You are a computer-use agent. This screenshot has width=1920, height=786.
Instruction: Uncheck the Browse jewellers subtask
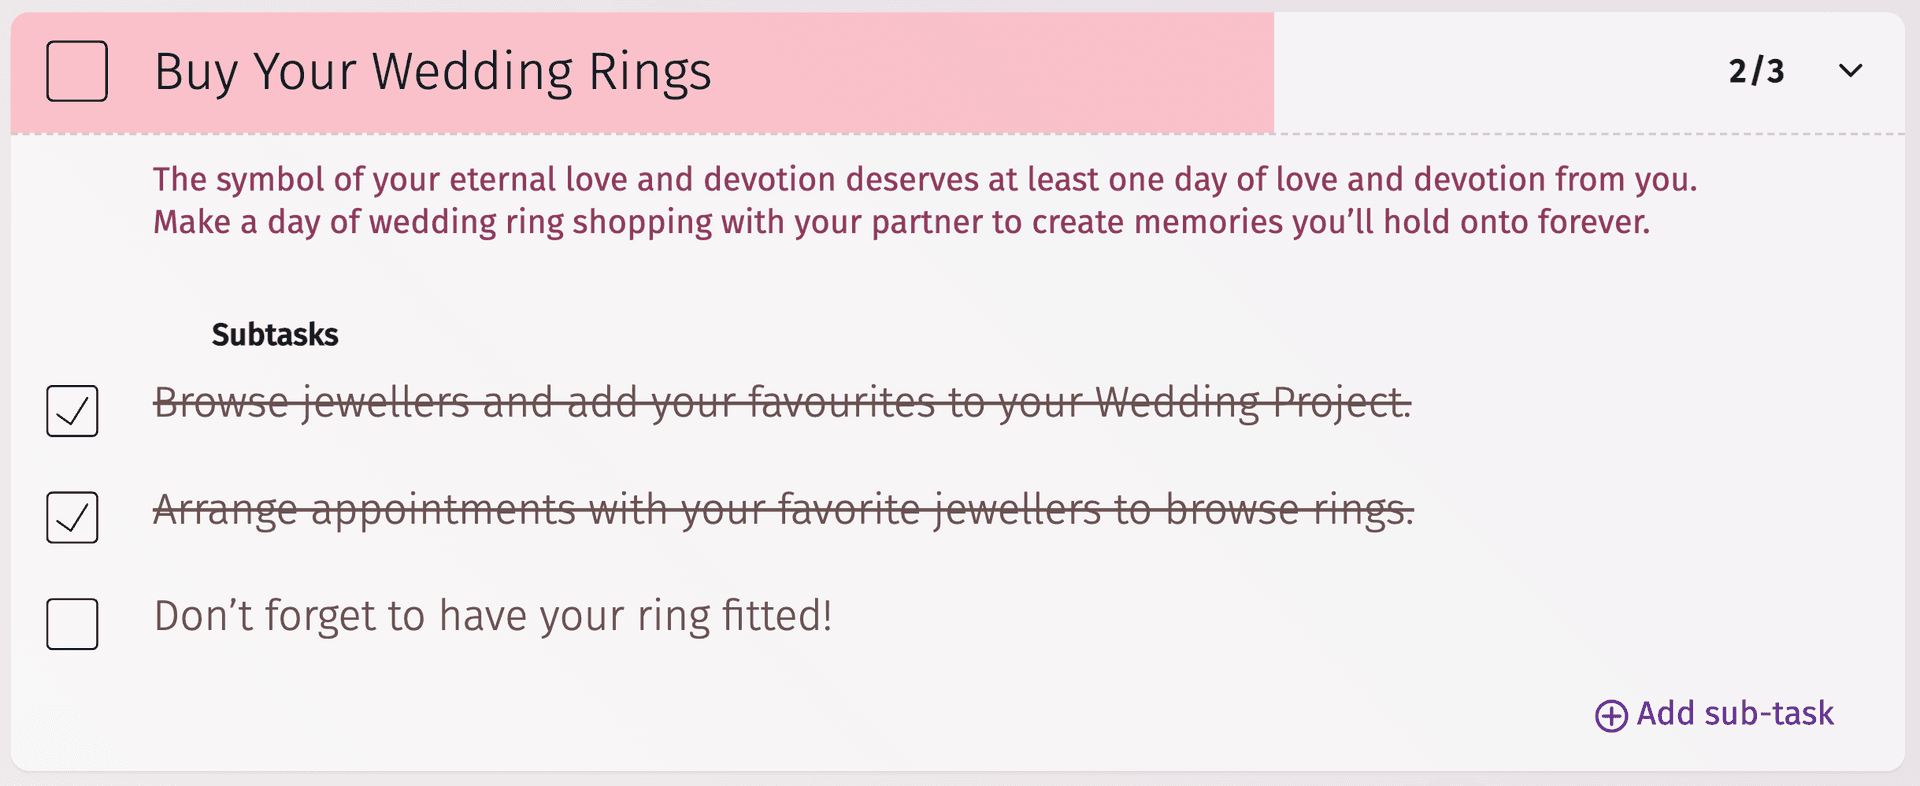(x=72, y=411)
